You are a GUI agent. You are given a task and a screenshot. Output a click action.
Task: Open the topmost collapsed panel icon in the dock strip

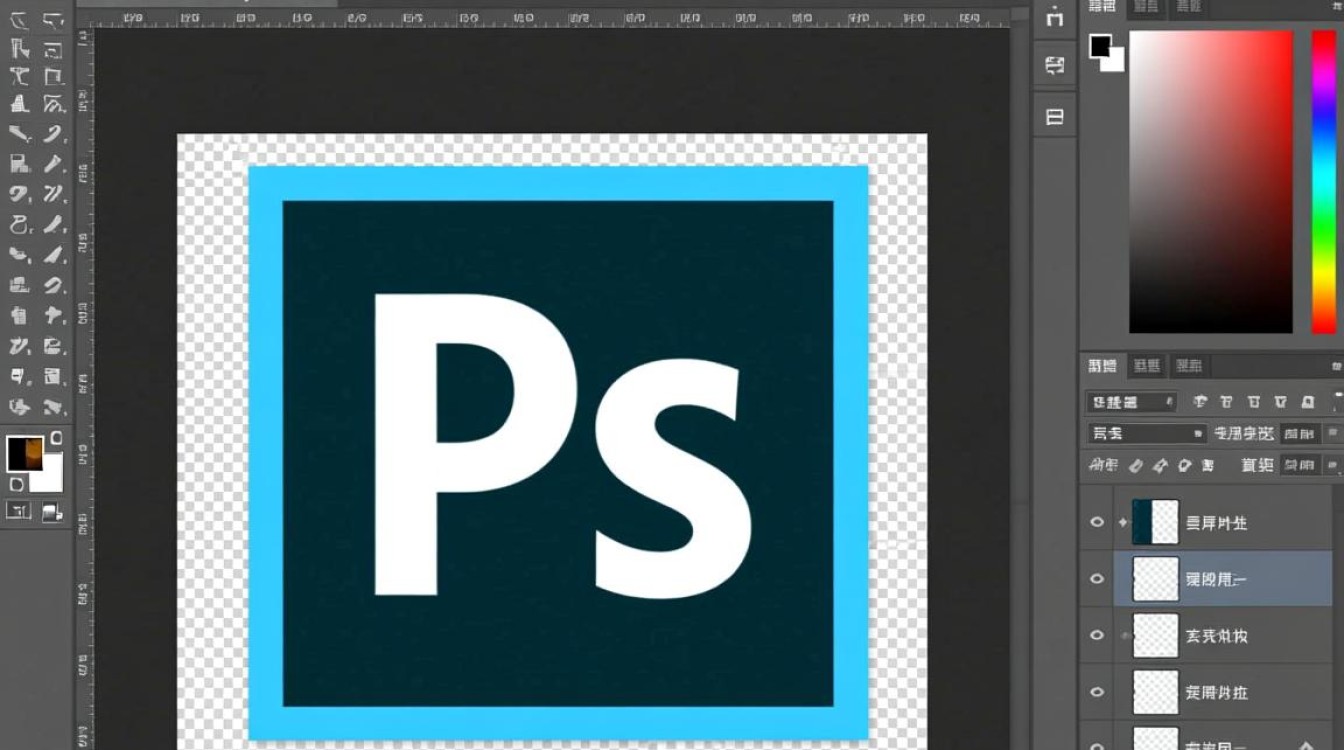pyautogui.click(x=1054, y=17)
